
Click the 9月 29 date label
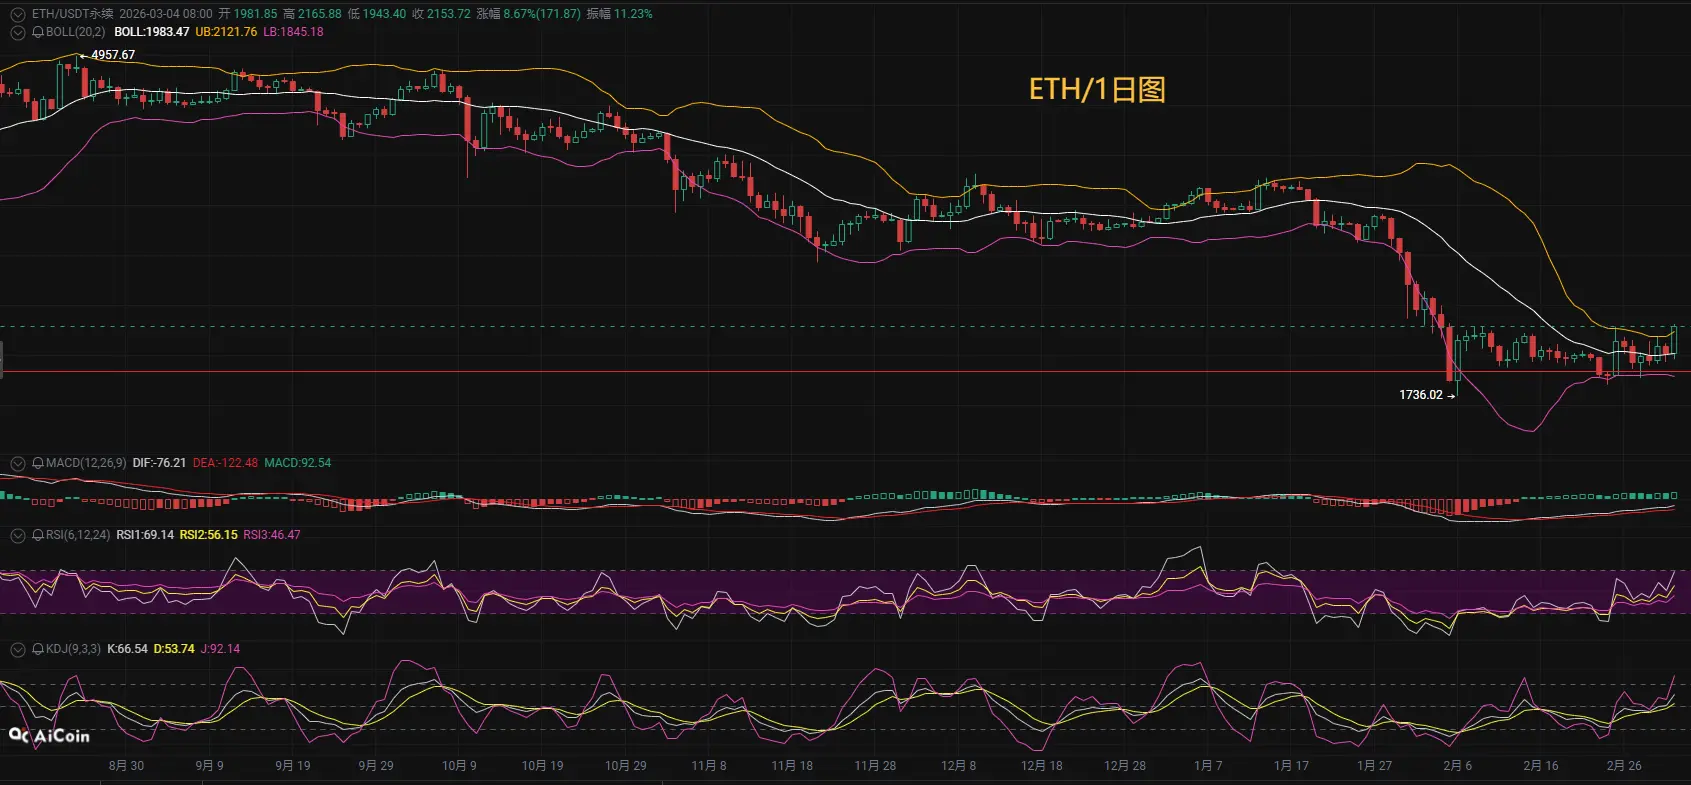click(x=375, y=766)
